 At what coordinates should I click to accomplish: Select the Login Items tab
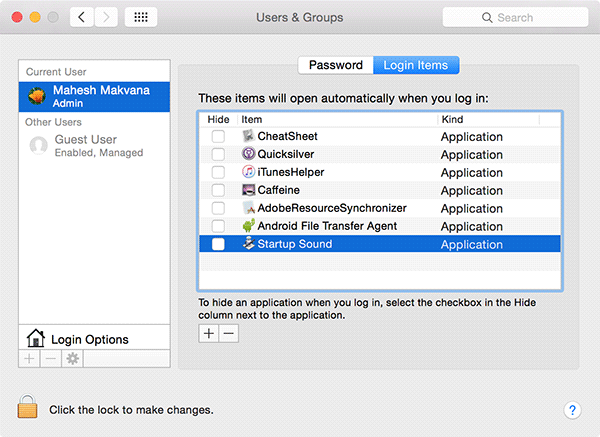coord(416,65)
